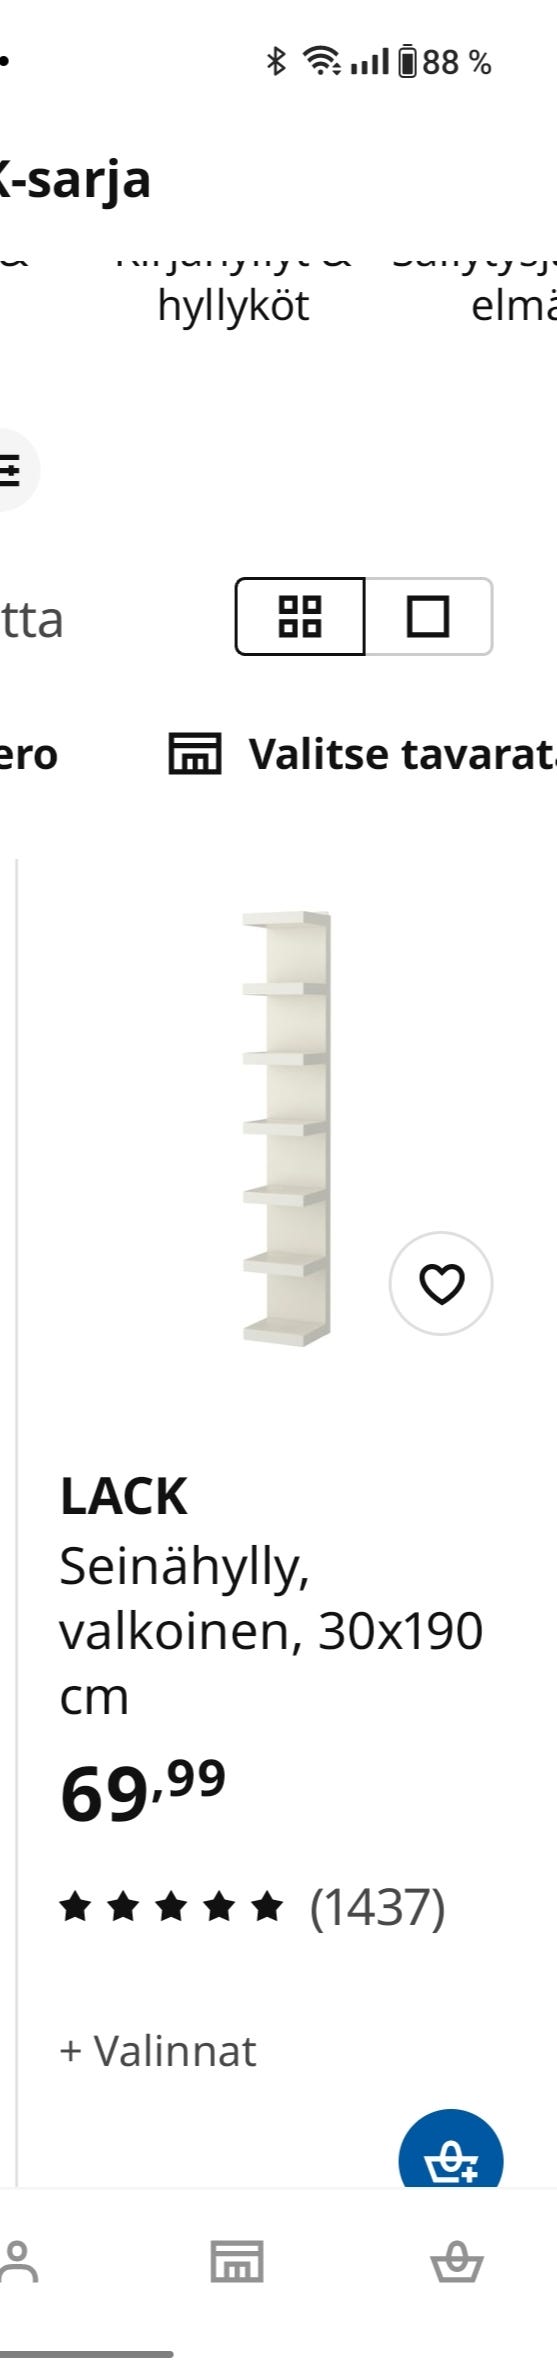Tap the battery 88 % status indicator

tap(445, 63)
